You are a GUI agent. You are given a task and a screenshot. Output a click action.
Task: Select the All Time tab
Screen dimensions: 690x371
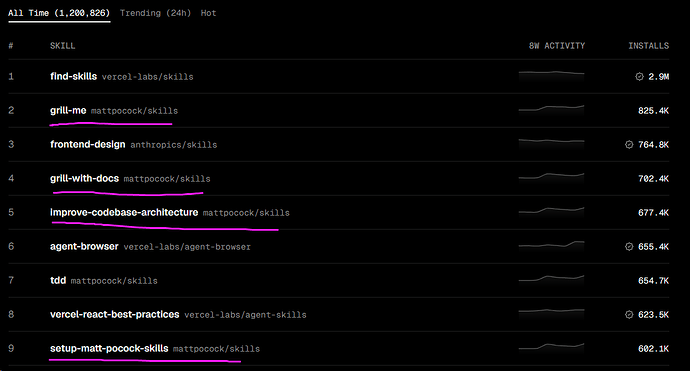[59, 13]
